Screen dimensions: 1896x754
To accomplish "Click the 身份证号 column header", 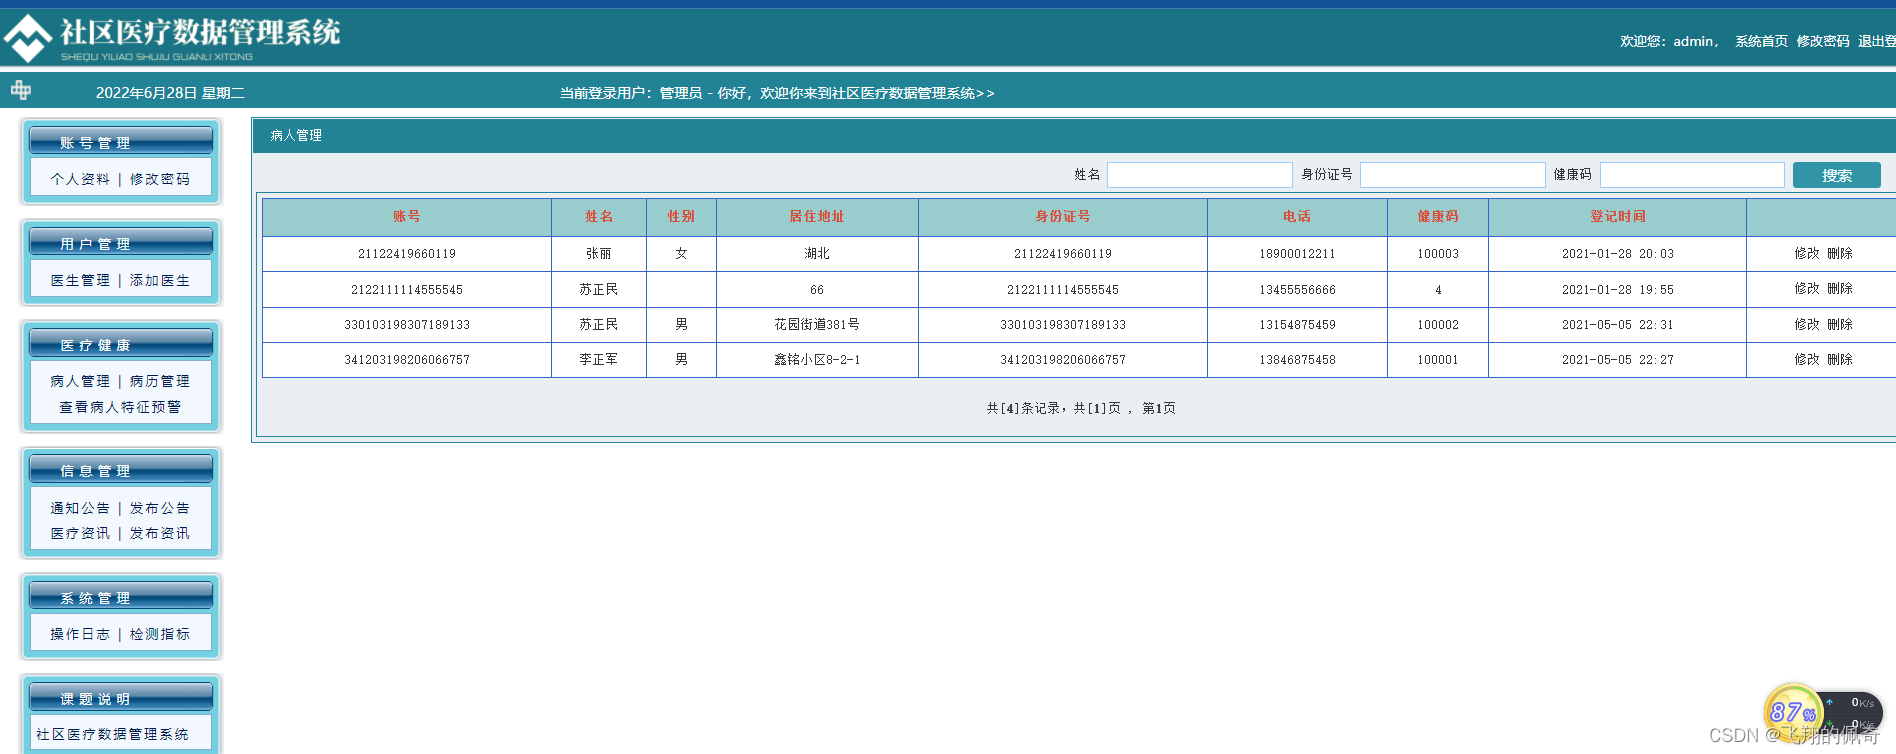I will click(1063, 217).
